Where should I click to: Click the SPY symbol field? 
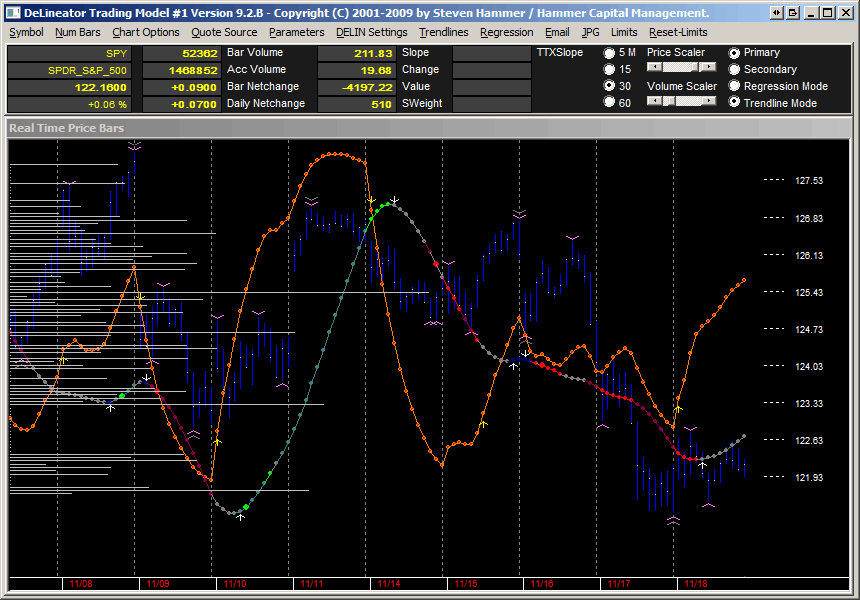tap(69, 54)
